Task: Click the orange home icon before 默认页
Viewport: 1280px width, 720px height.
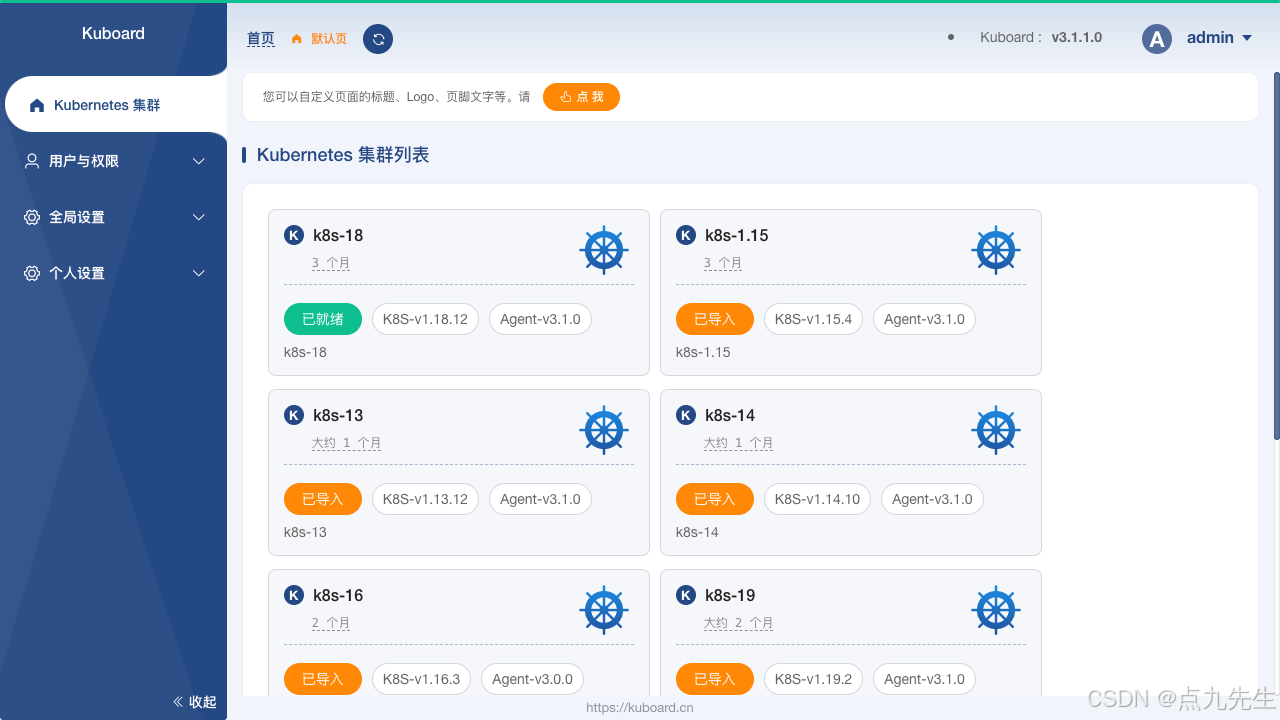Action: (x=296, y=39)
